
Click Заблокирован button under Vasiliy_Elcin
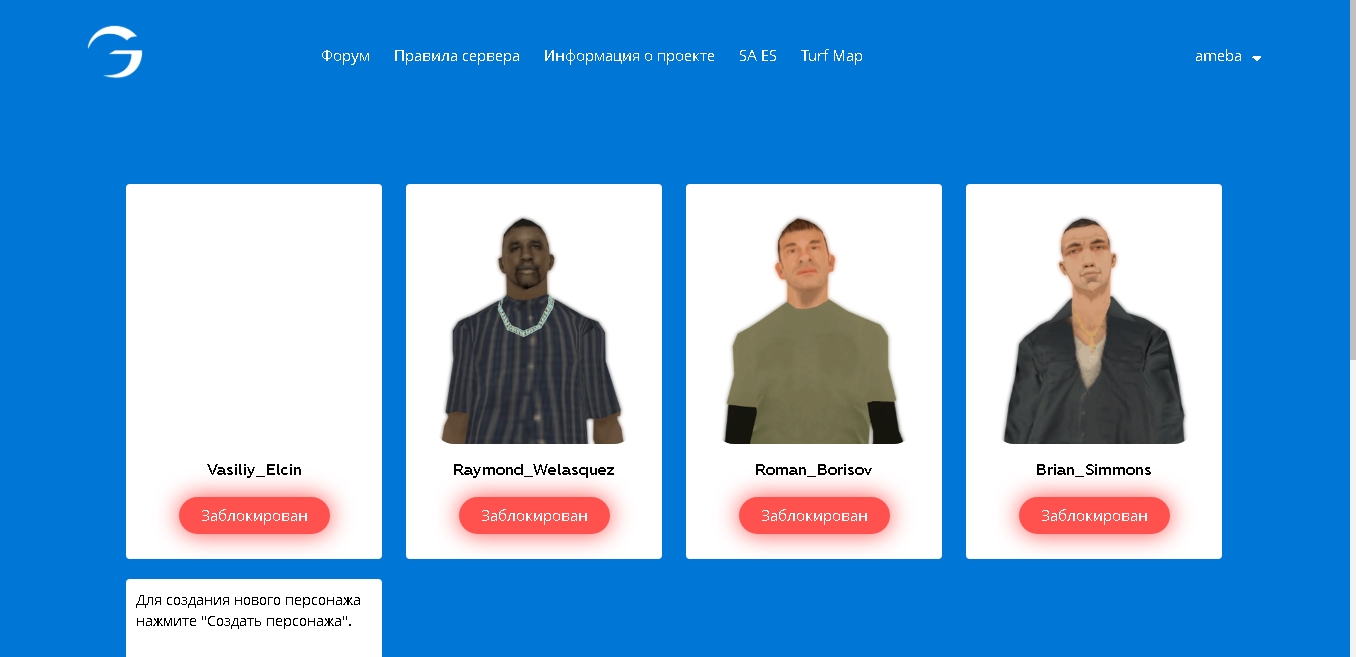tap(254, 516)
